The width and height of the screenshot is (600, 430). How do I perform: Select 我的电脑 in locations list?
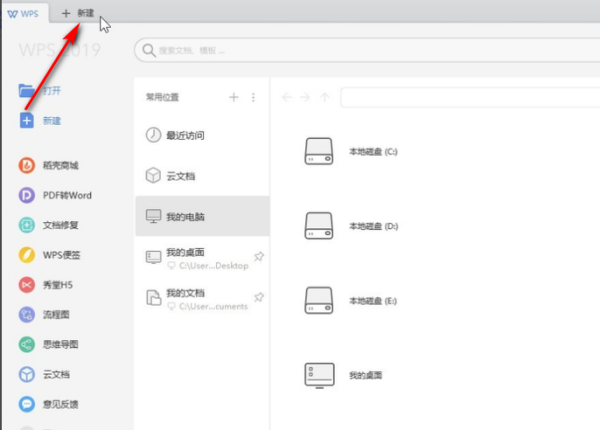[202, 216]
